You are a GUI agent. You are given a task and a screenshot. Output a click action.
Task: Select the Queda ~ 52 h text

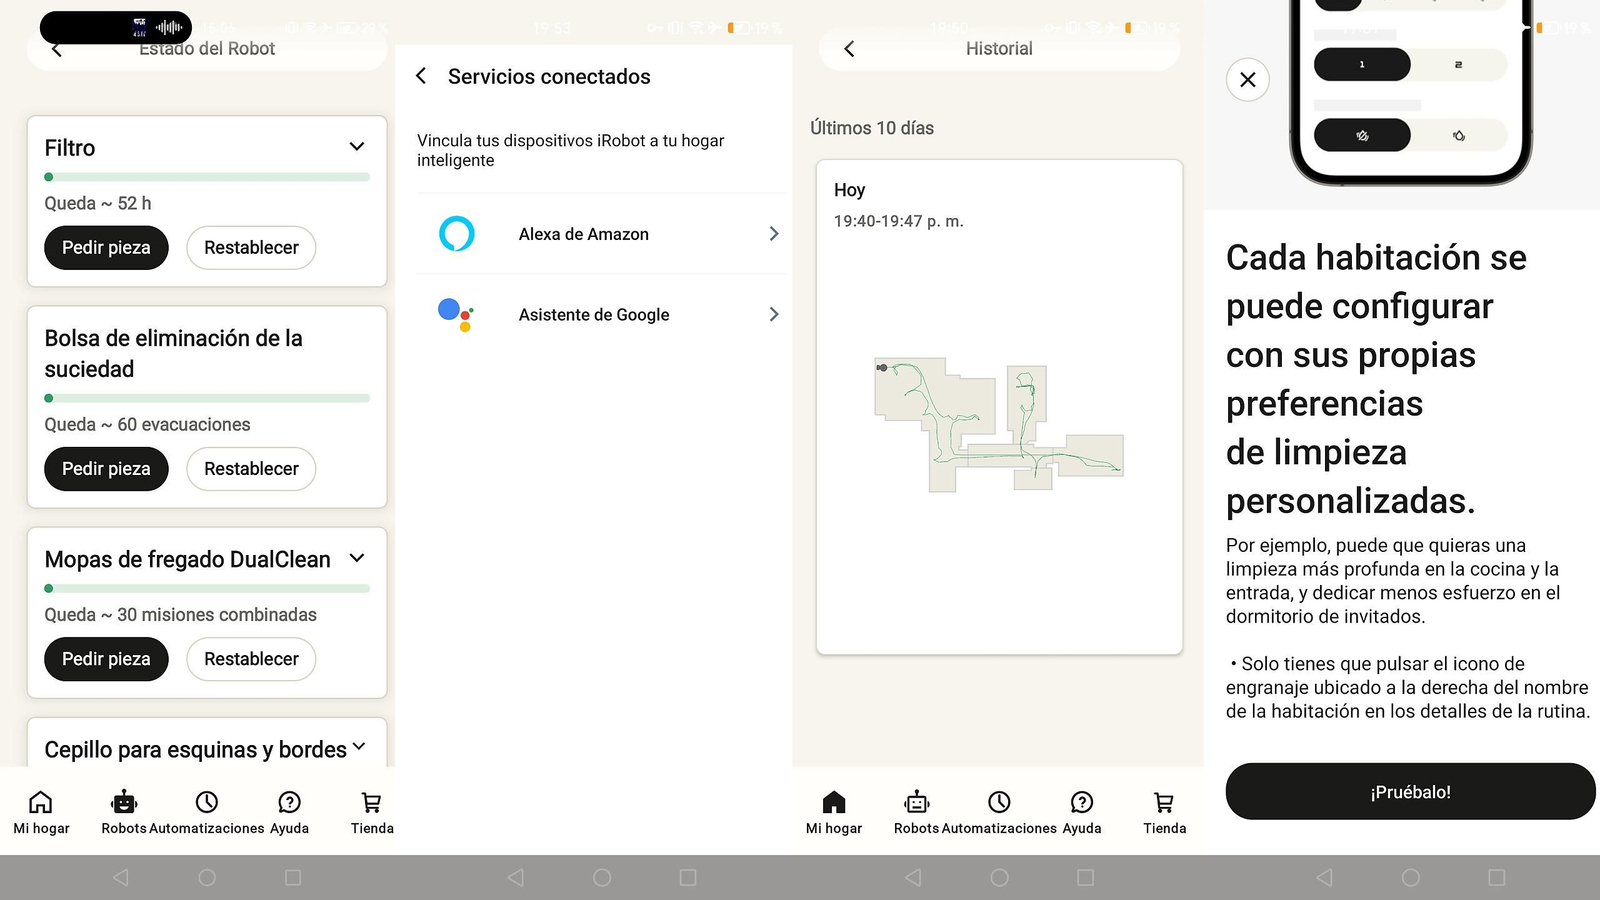coord(98,203)
